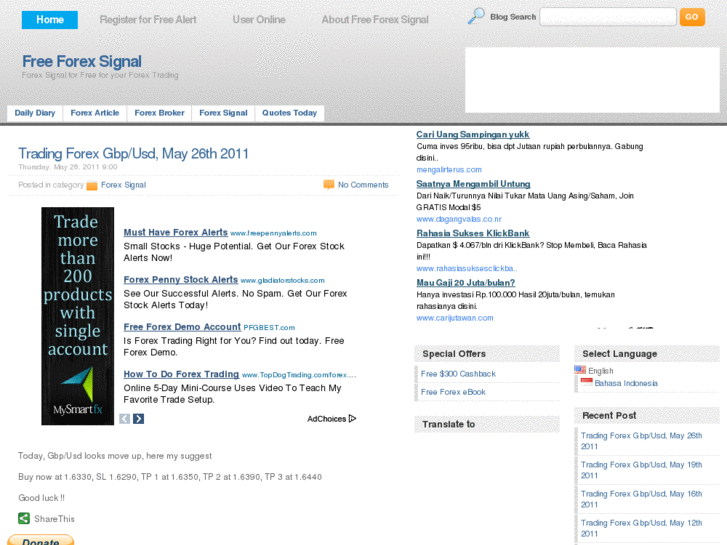This screenshot has height=545, width=727.
Task: Click the MySmartfx banner advertisement
Action: coord(78,316)
